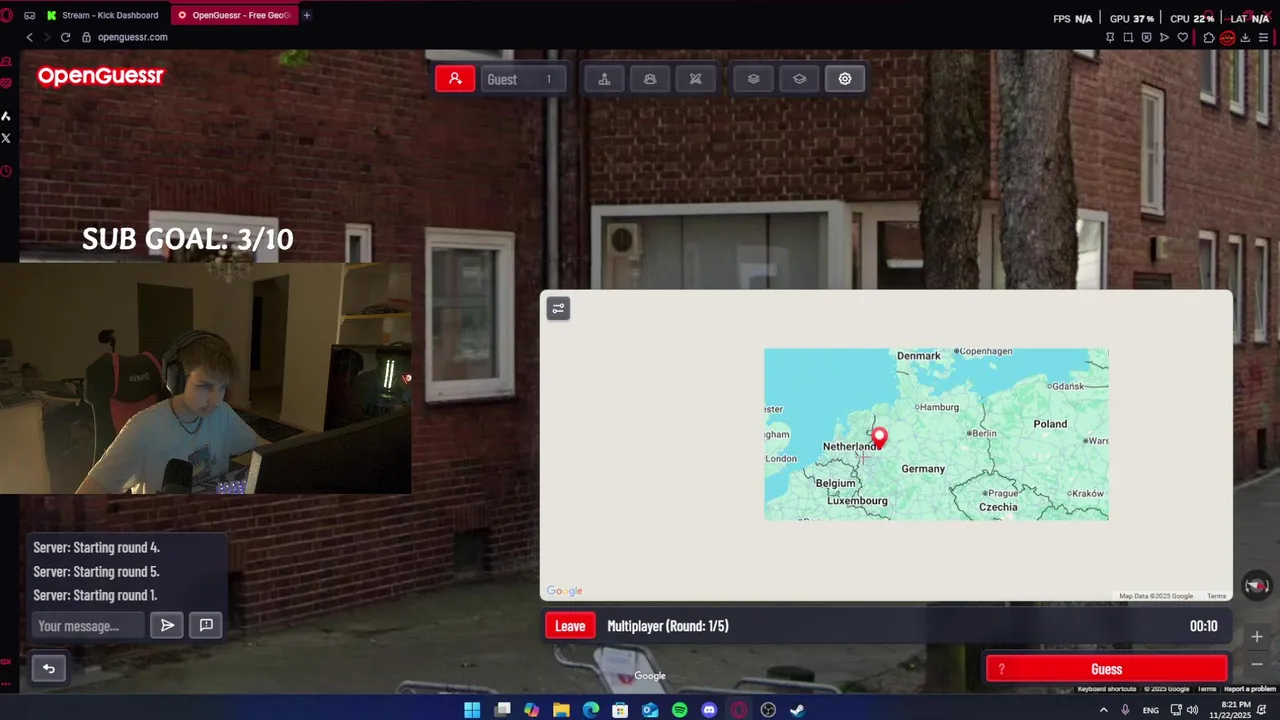Click the back arrow button under the chat
This screenshot has height=720, width=1280.
click(x=48, y=668)
